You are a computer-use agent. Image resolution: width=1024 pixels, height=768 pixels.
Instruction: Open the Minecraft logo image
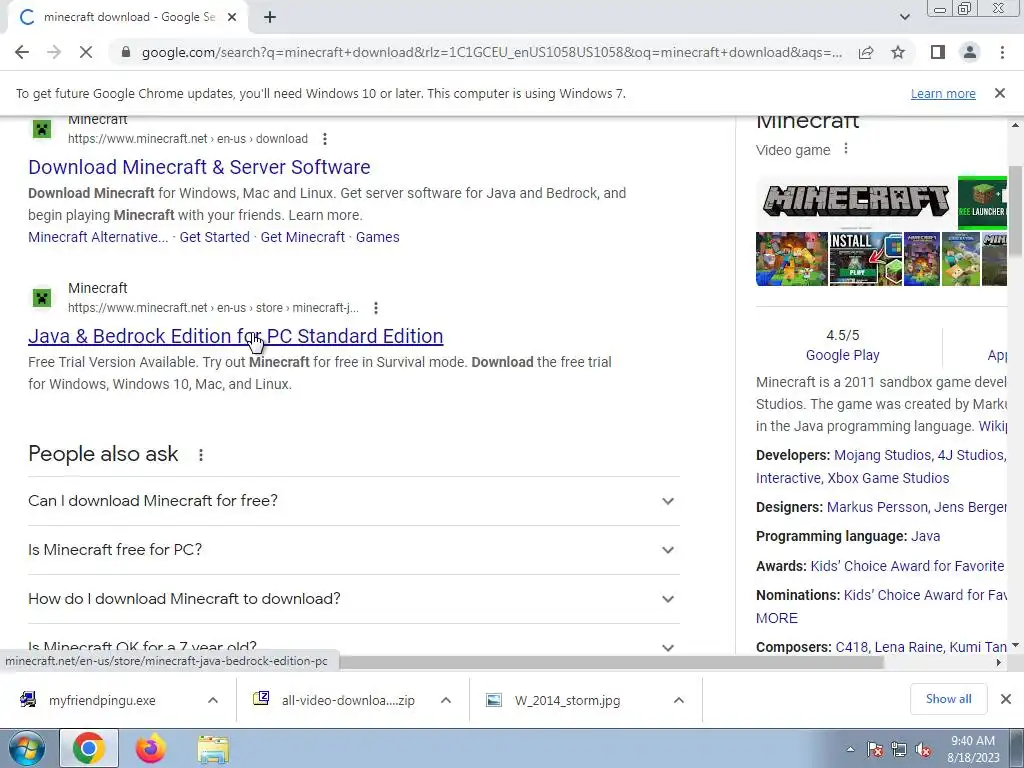click(x=856, y=202)
